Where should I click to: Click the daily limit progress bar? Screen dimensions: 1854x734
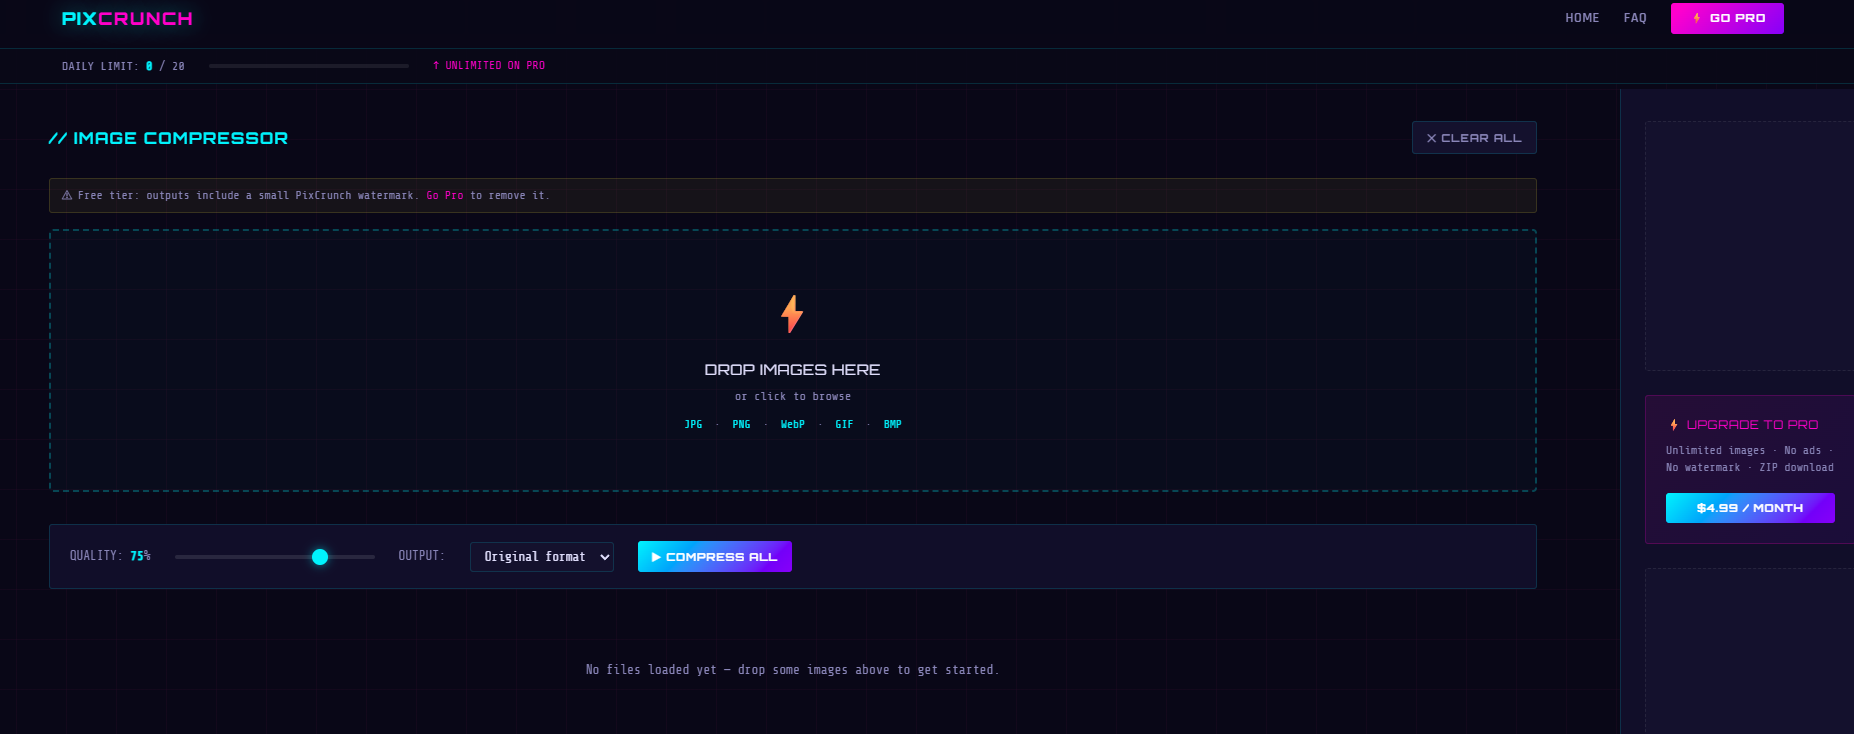(x=309, y=66)
